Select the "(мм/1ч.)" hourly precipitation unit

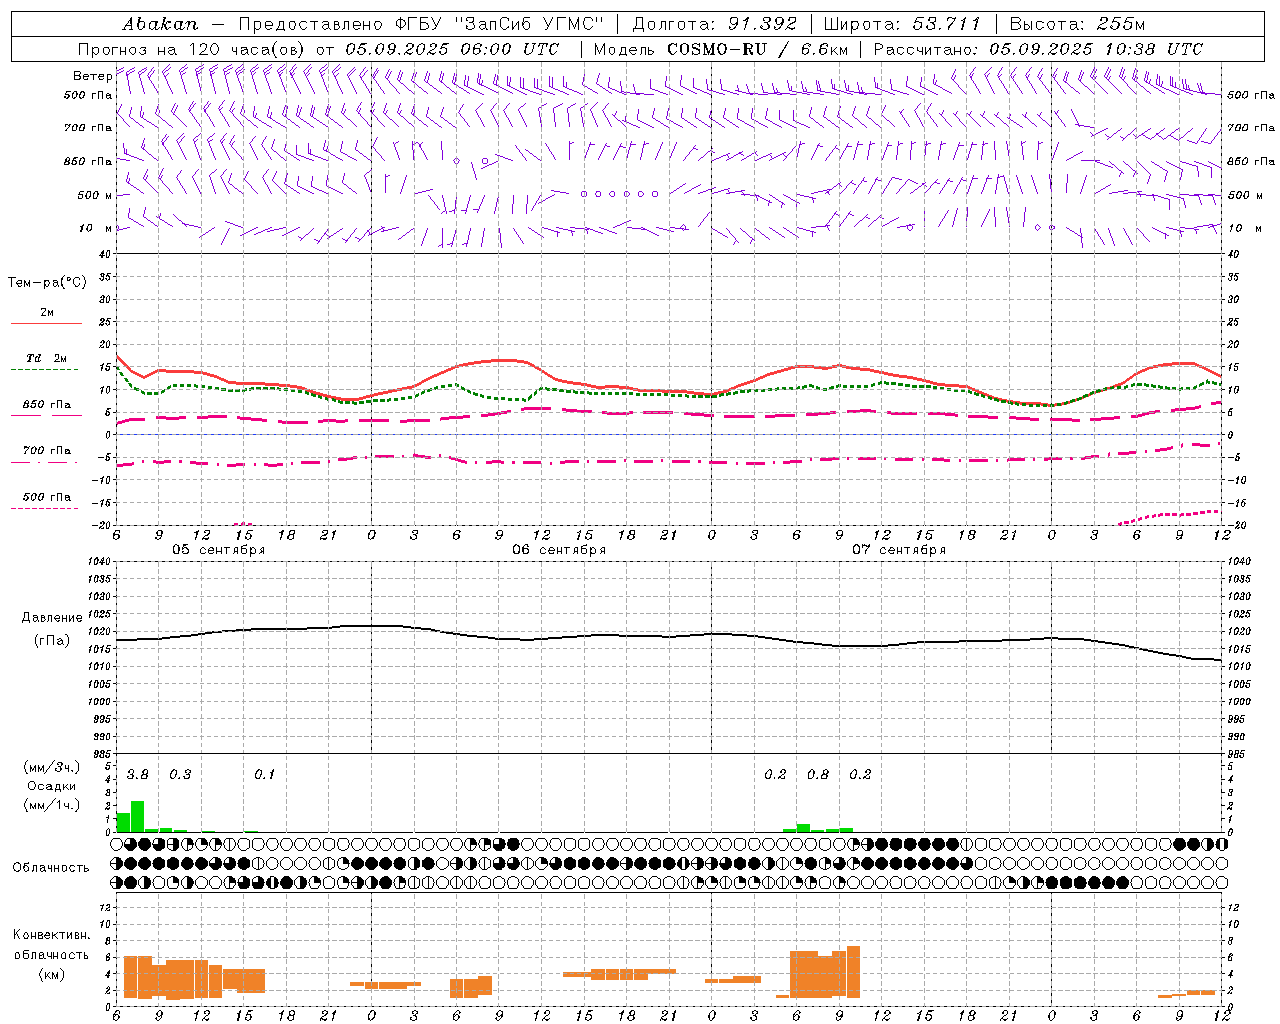[51, 805]
